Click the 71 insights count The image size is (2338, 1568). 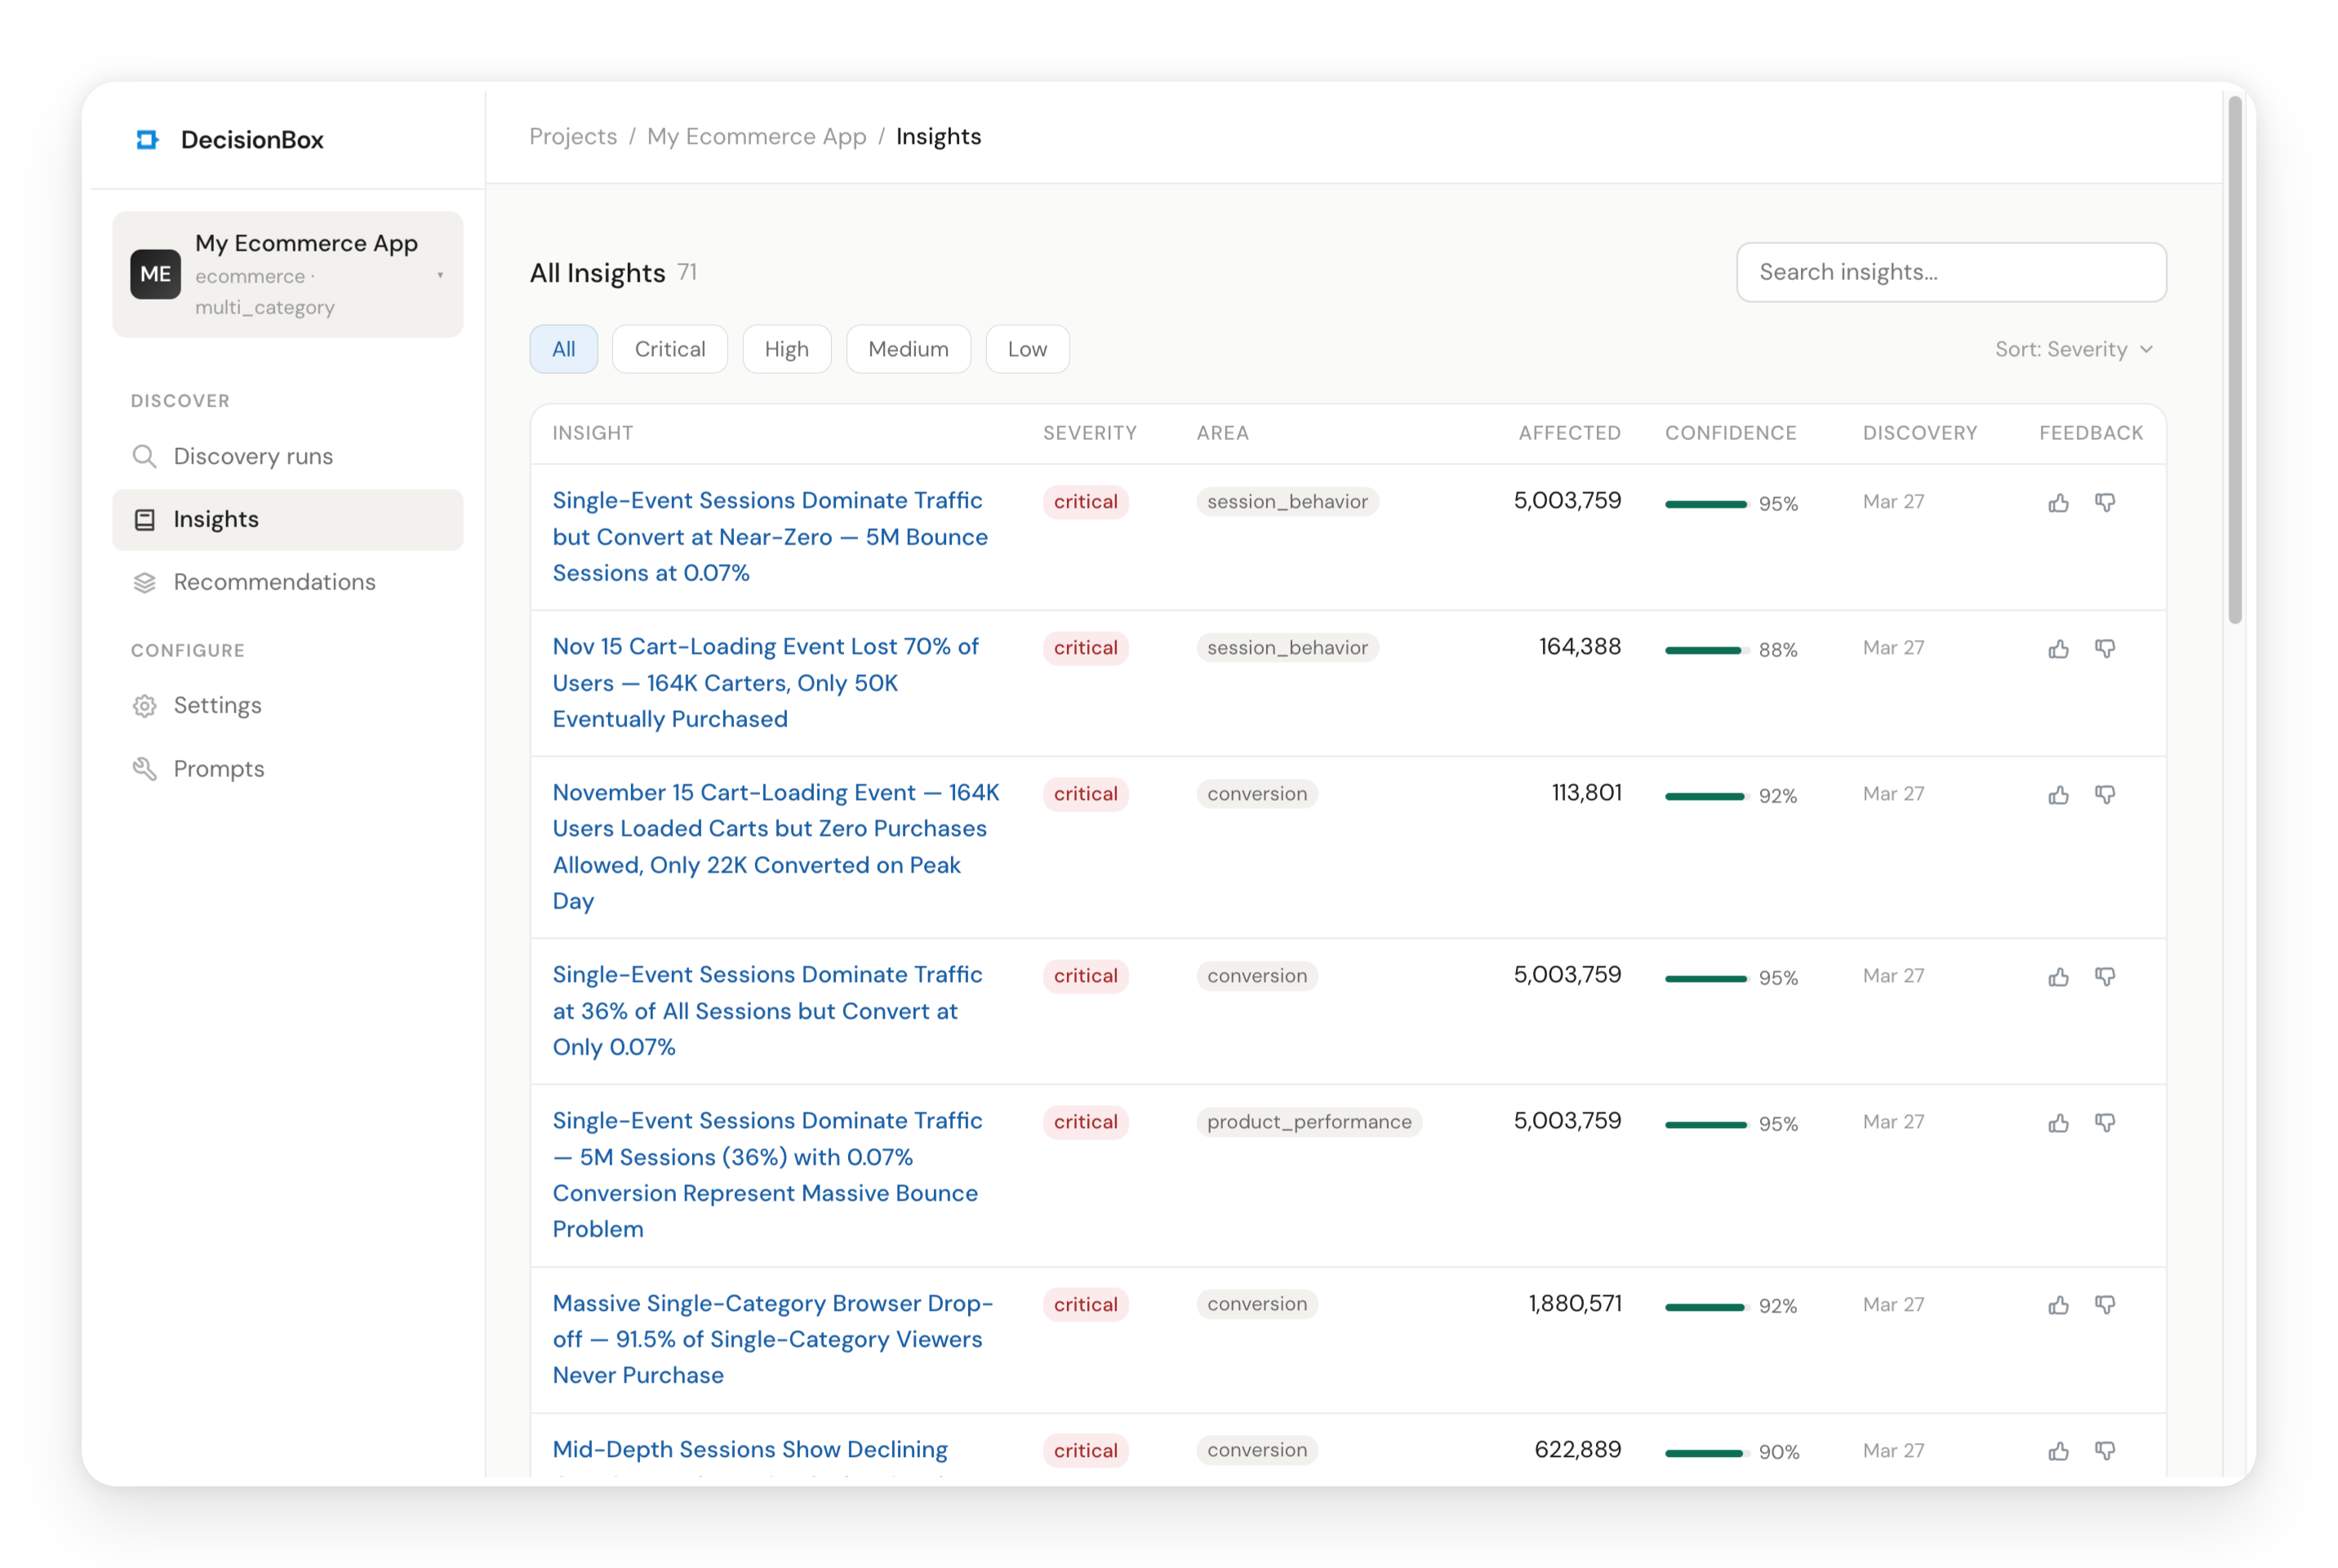(x=687, y=272)
